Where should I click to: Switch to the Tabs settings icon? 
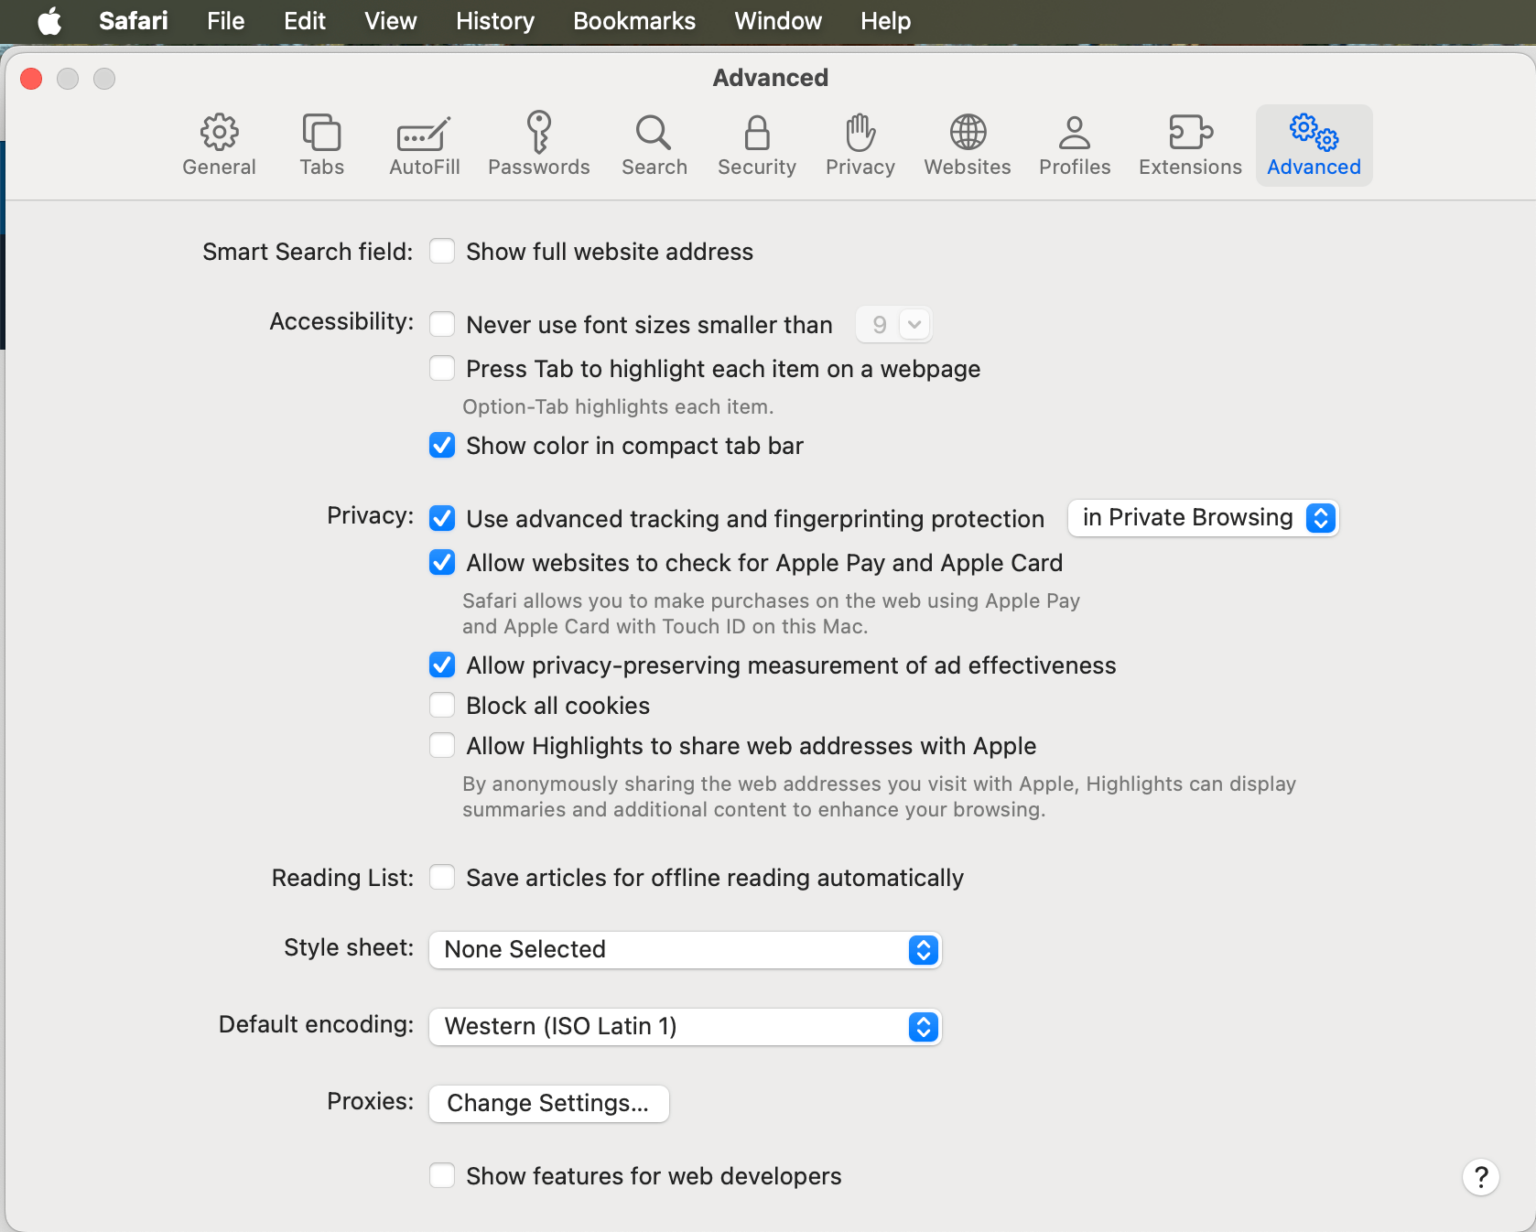click(321, 144)
